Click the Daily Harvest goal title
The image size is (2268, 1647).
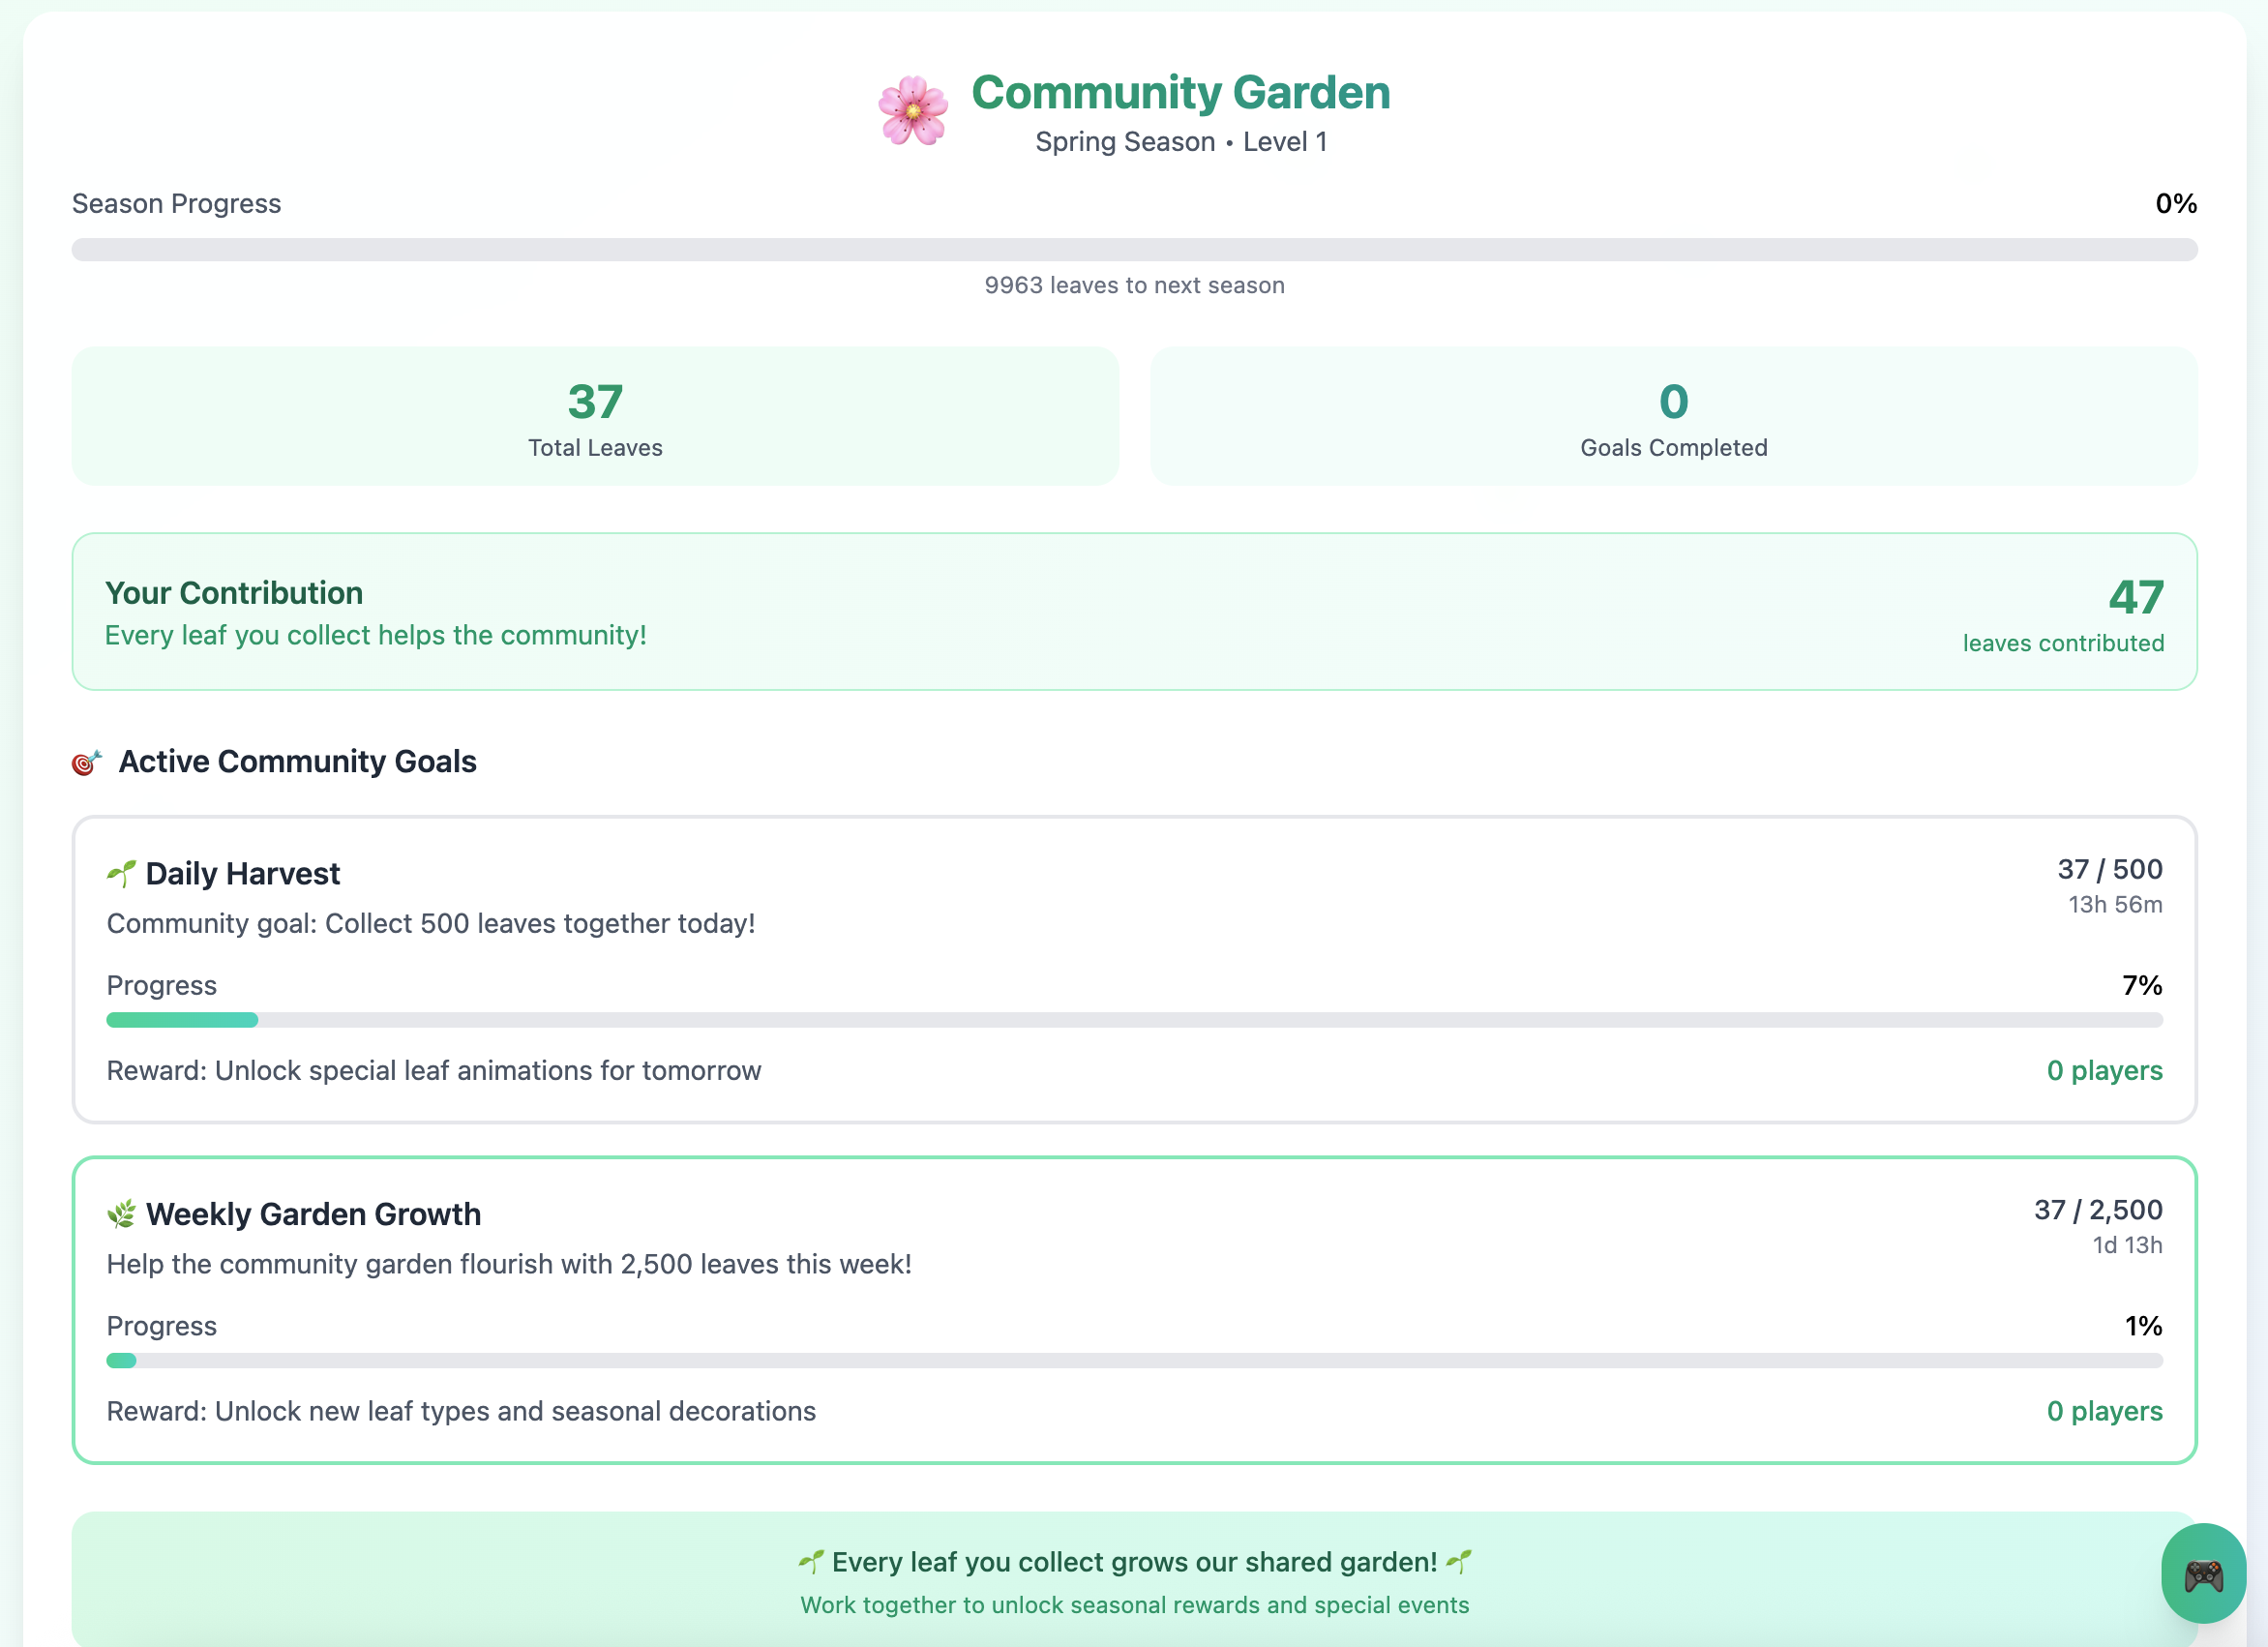pos(243,874)
